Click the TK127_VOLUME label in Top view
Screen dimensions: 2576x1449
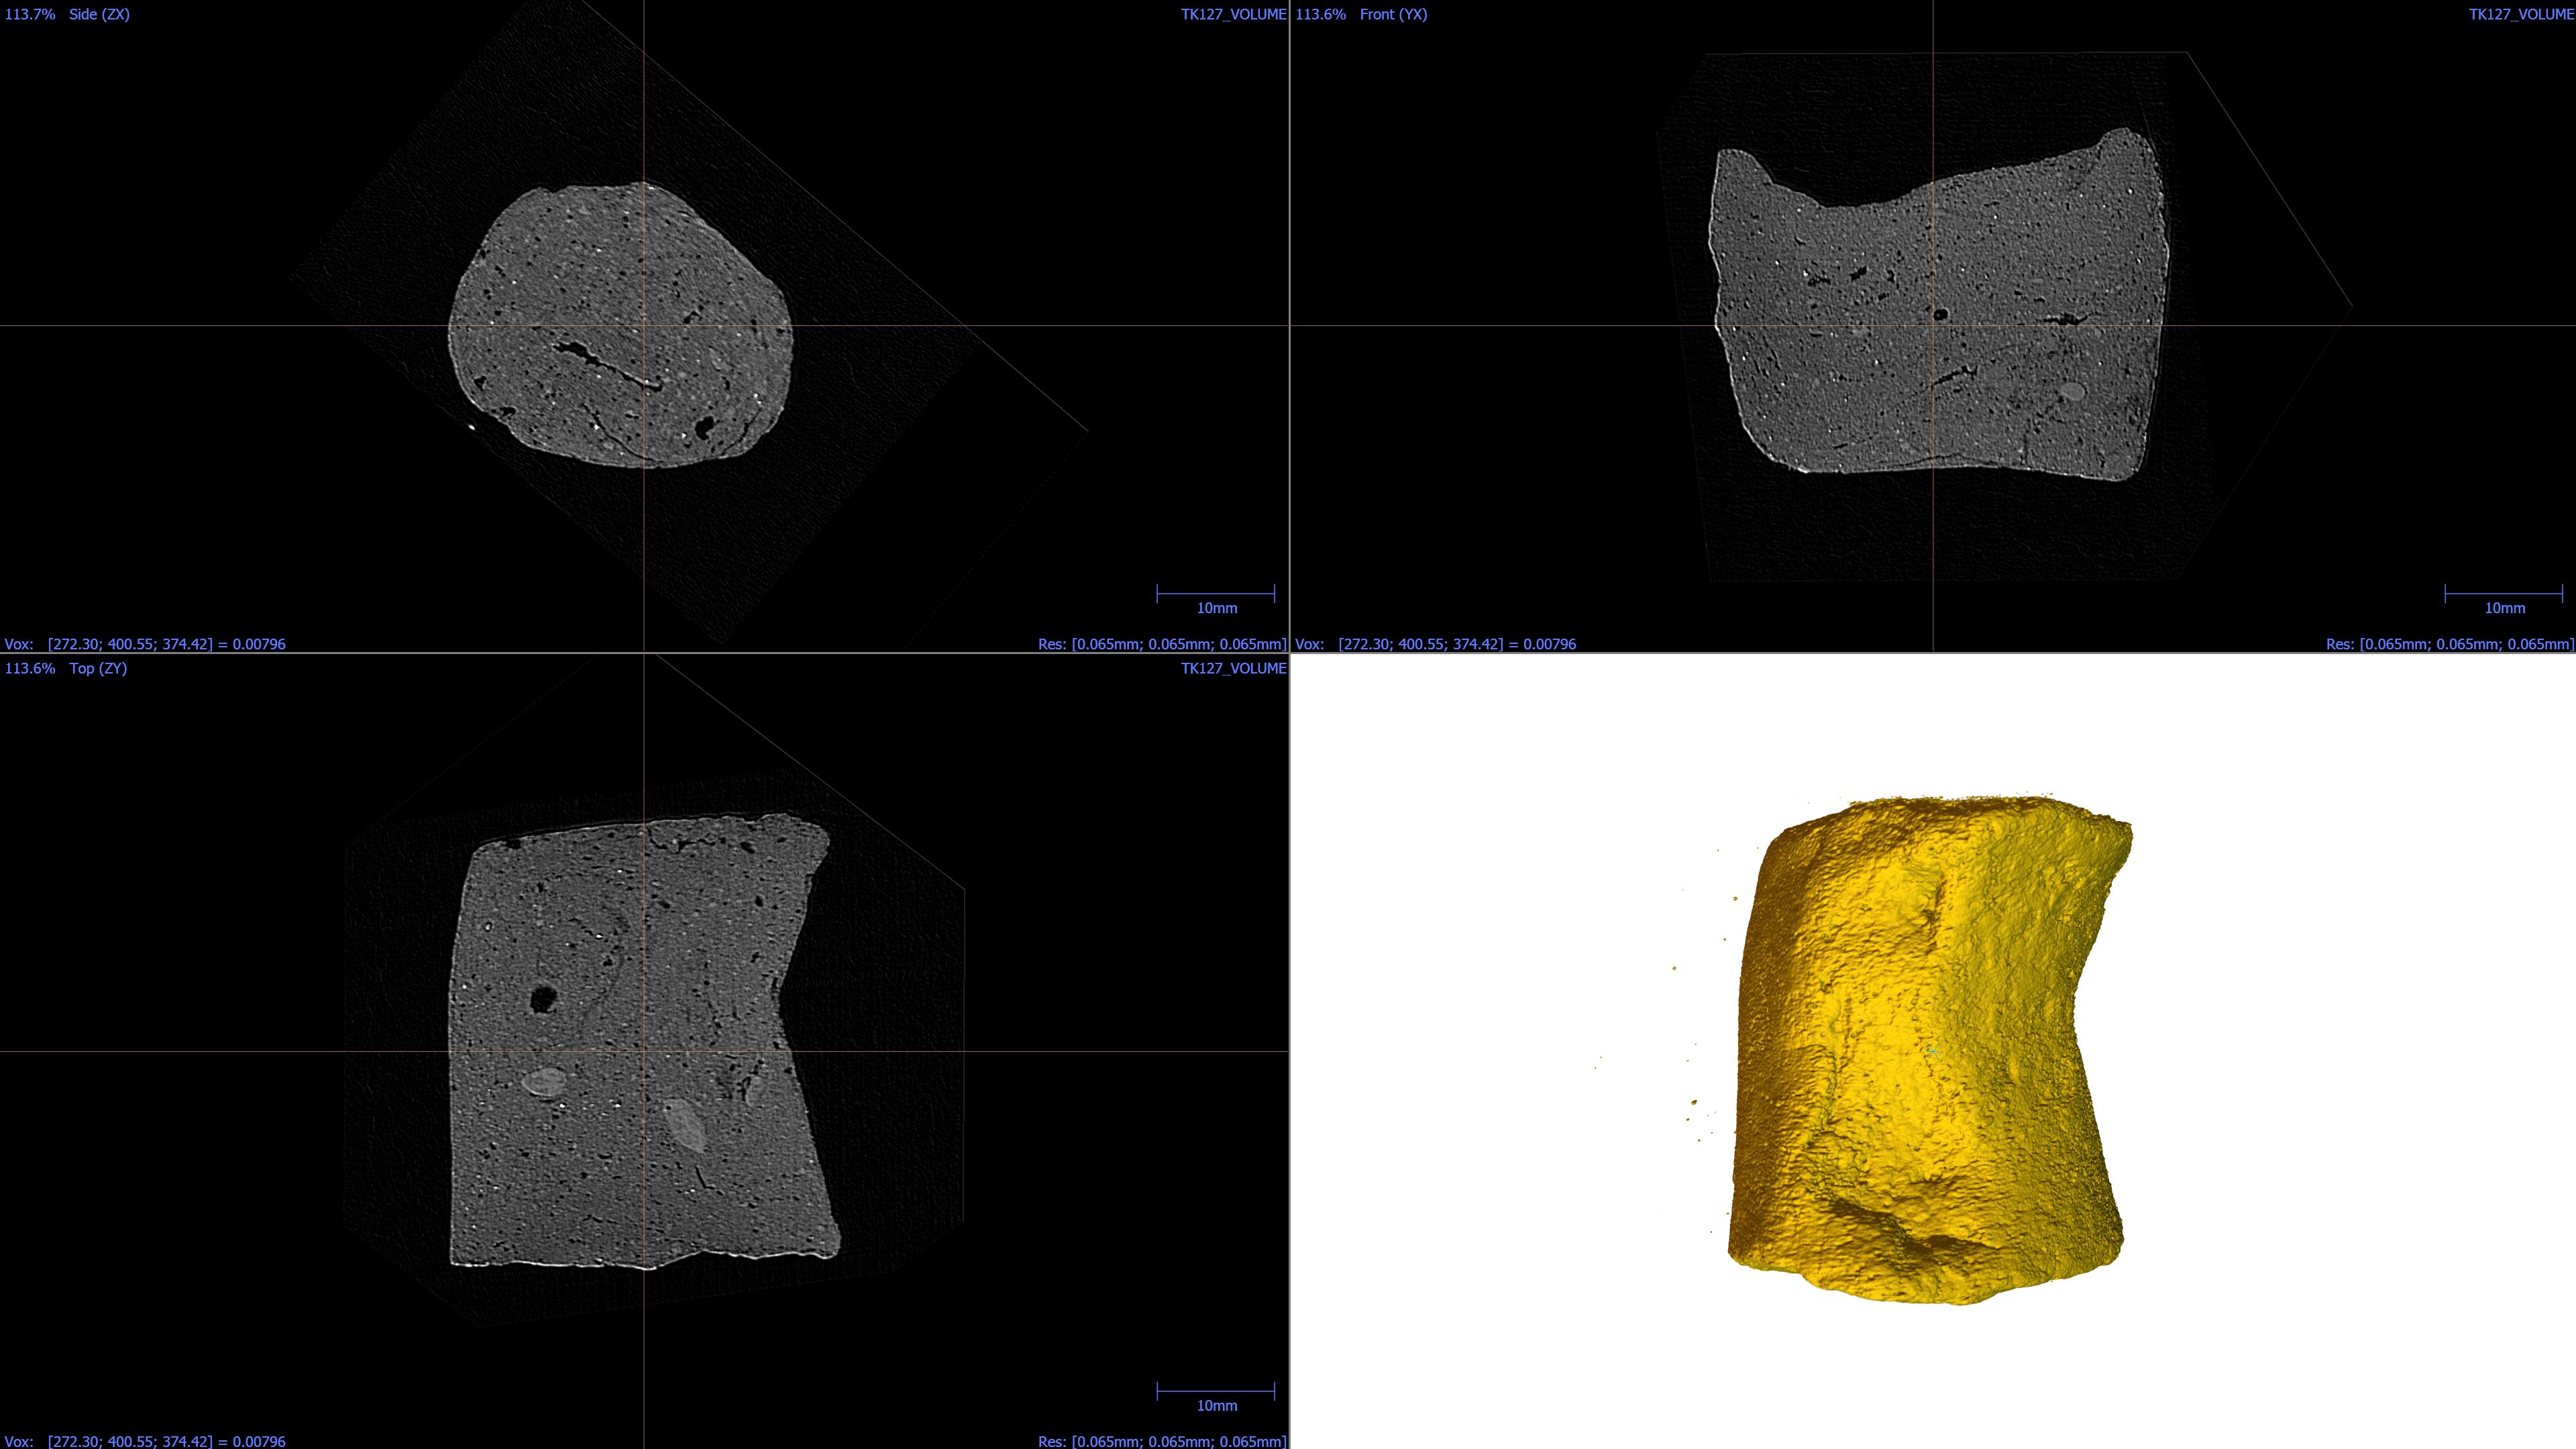[1233, 668]
